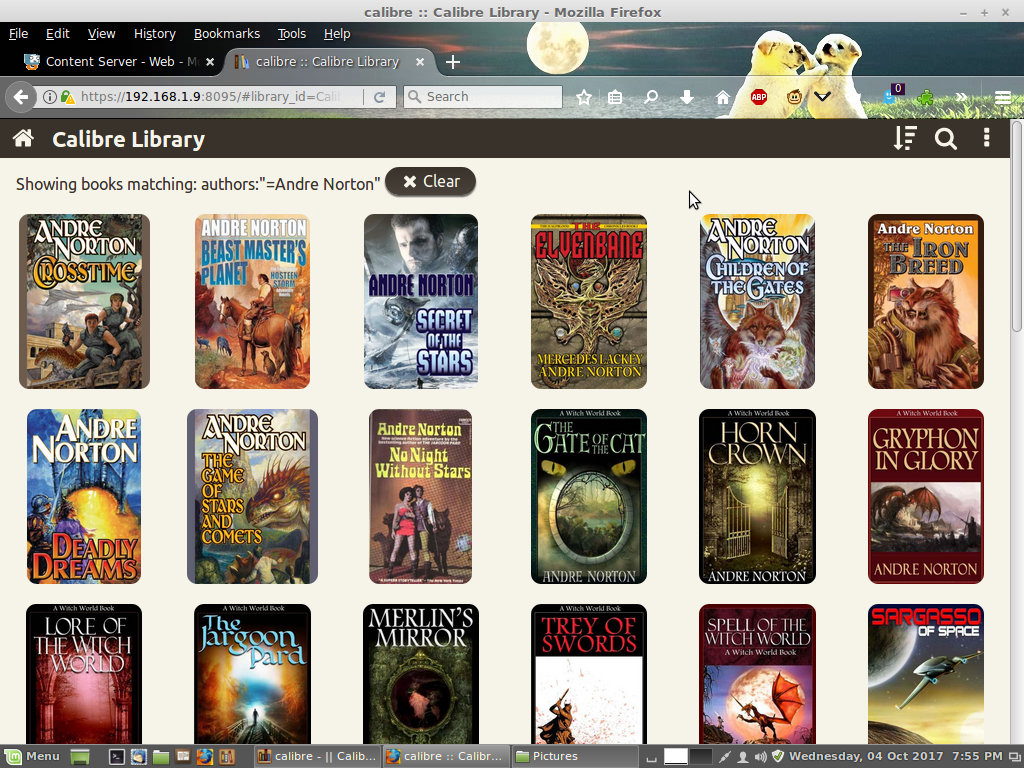The height and width of the screenshot is (768, 1024).
Task: Open The Game of Stars and Comets
Action: tap(252, 496)
